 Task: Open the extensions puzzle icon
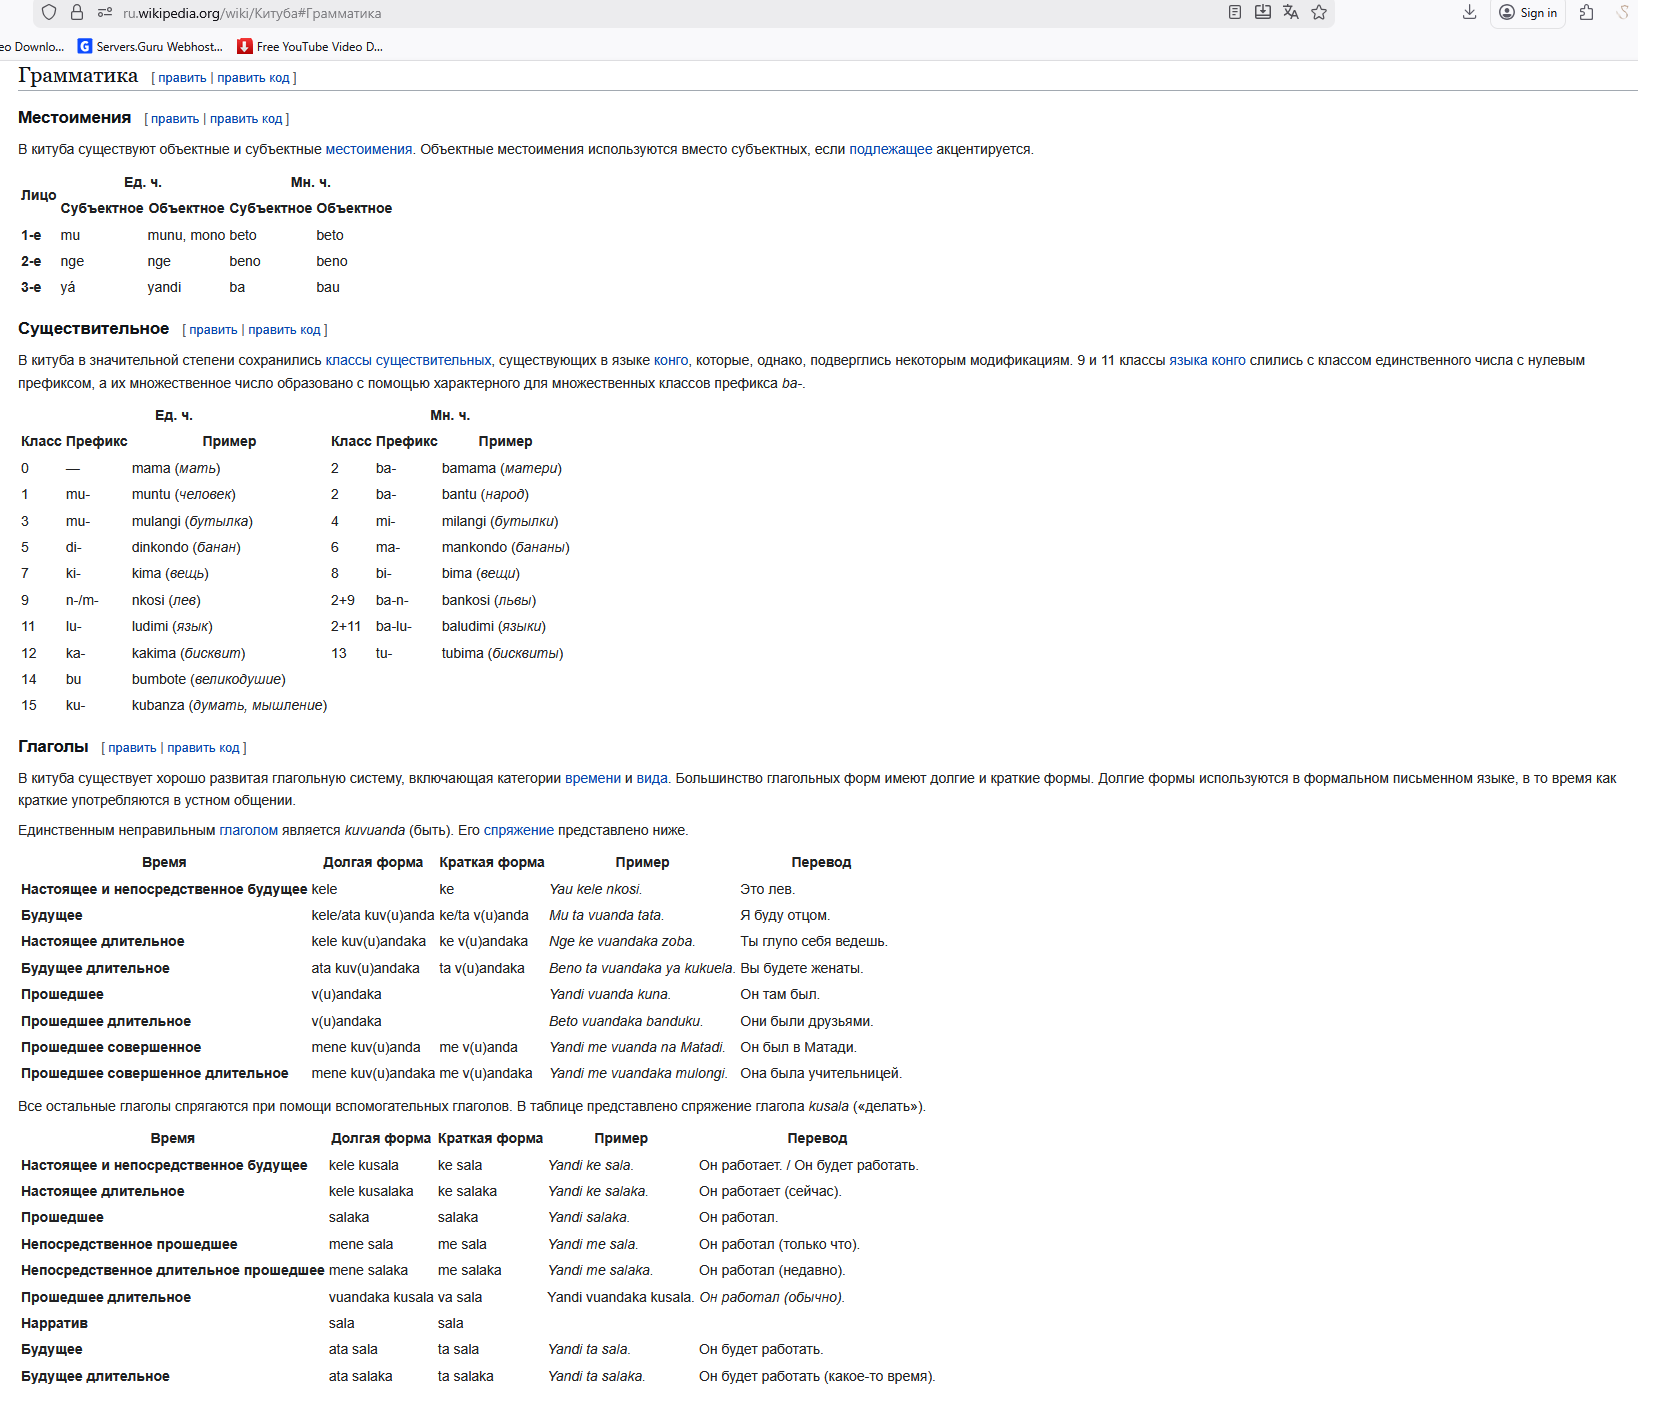1586,12
